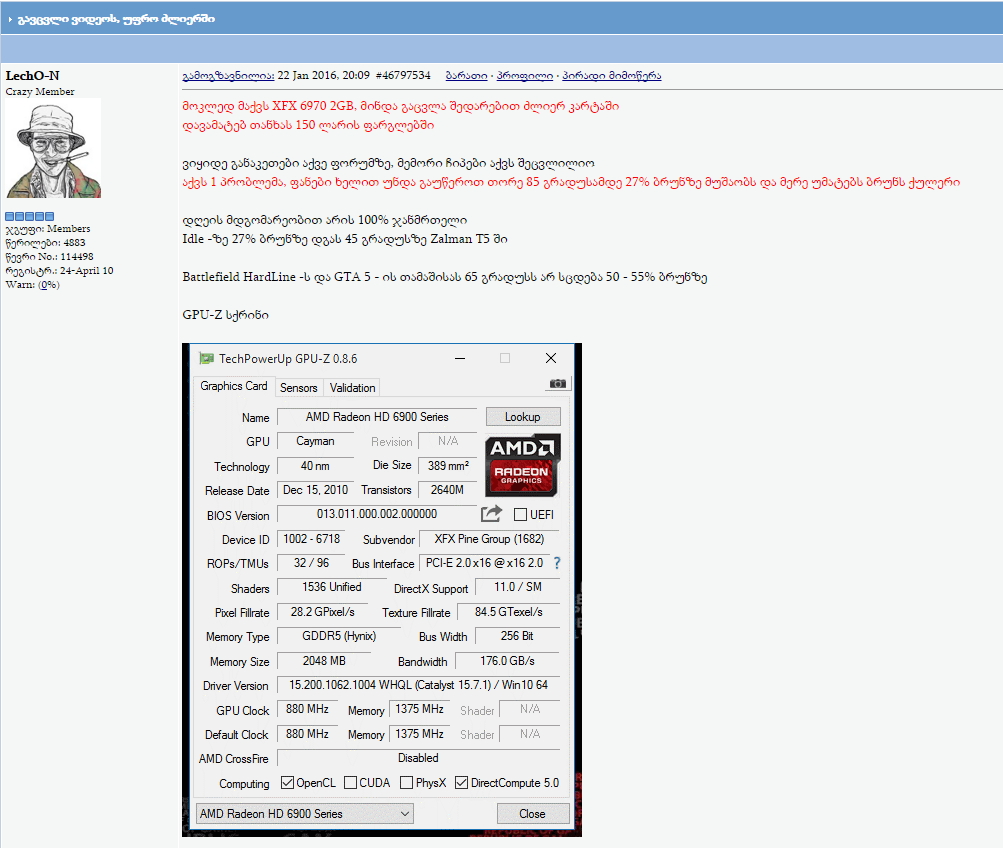Click the Memory Type value GDDR5 (Hynix)
1003x848 pixels.
click(x=339, y=636)
